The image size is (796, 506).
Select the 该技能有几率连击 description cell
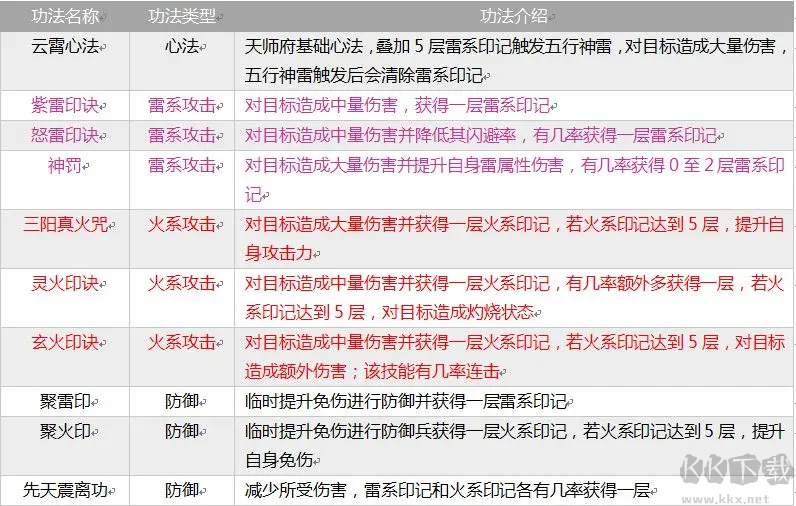tap(514, 357)
